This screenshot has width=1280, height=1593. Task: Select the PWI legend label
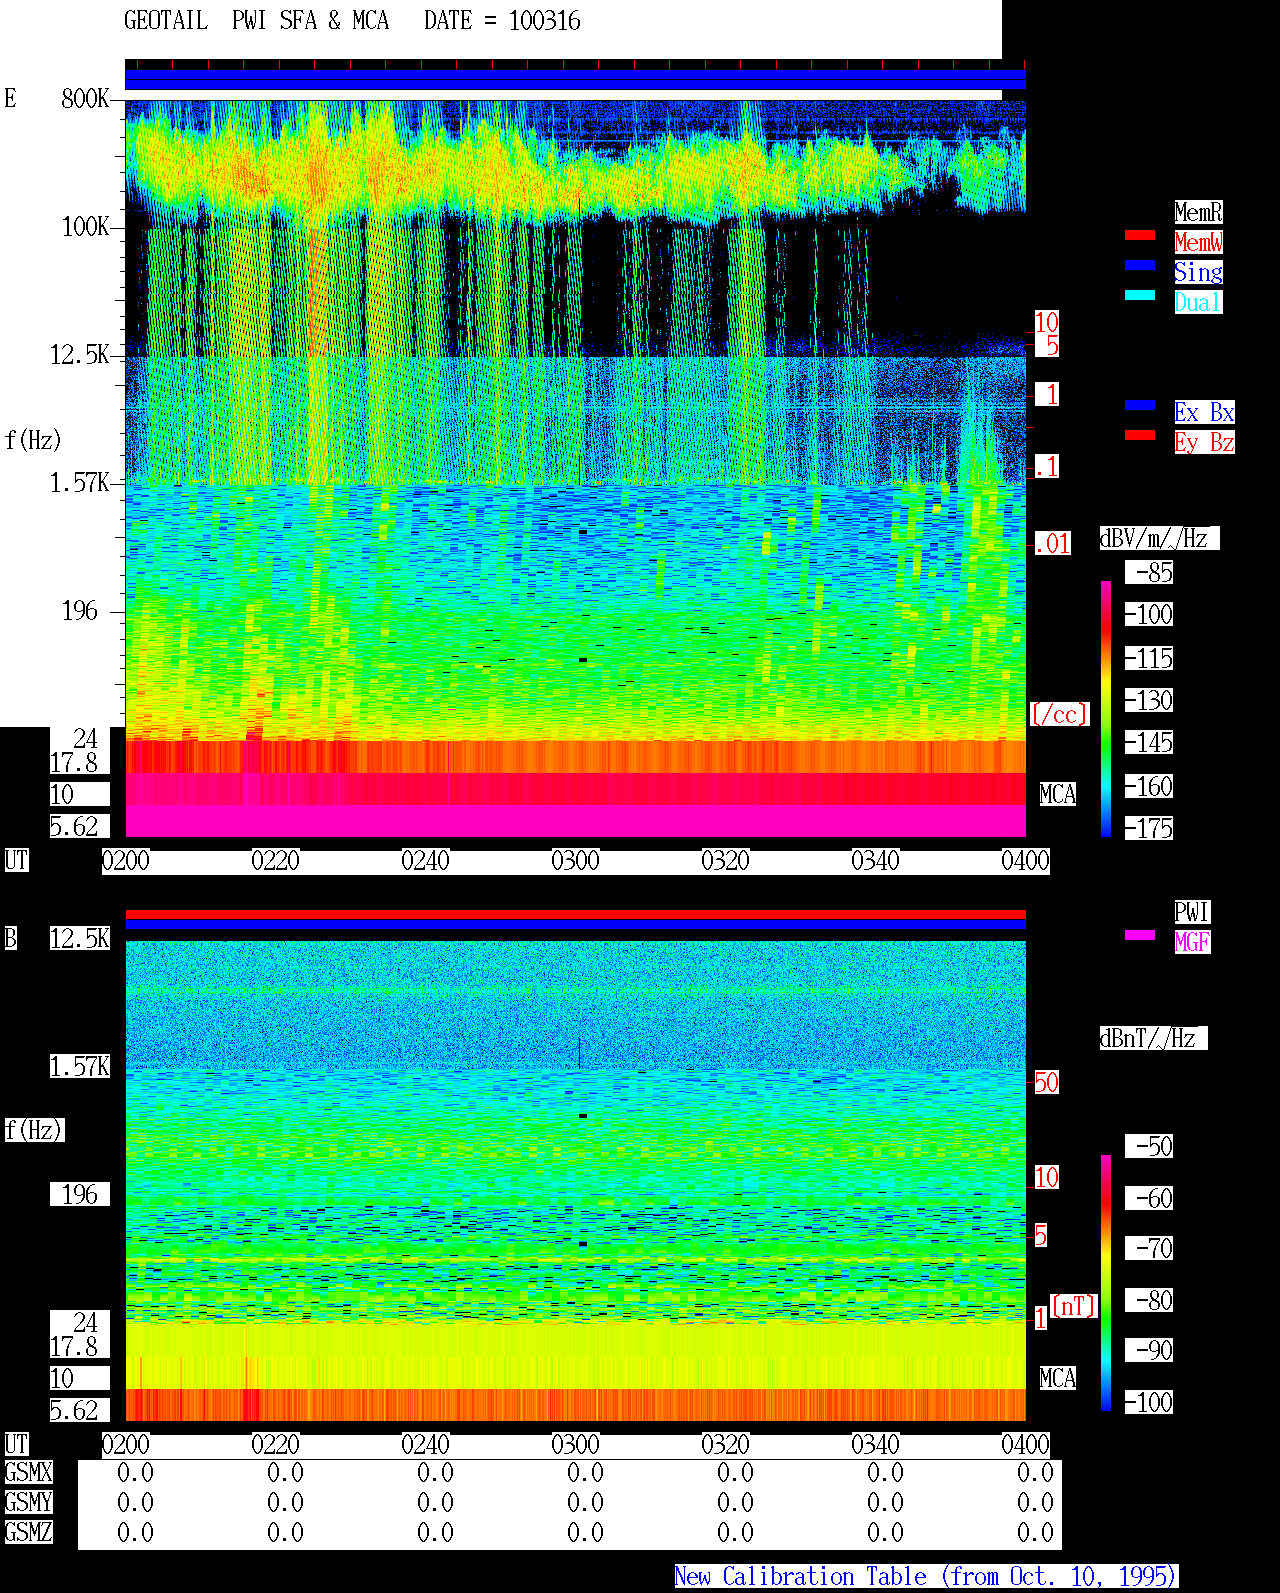pyautogui.click(x=1192, y=912)
